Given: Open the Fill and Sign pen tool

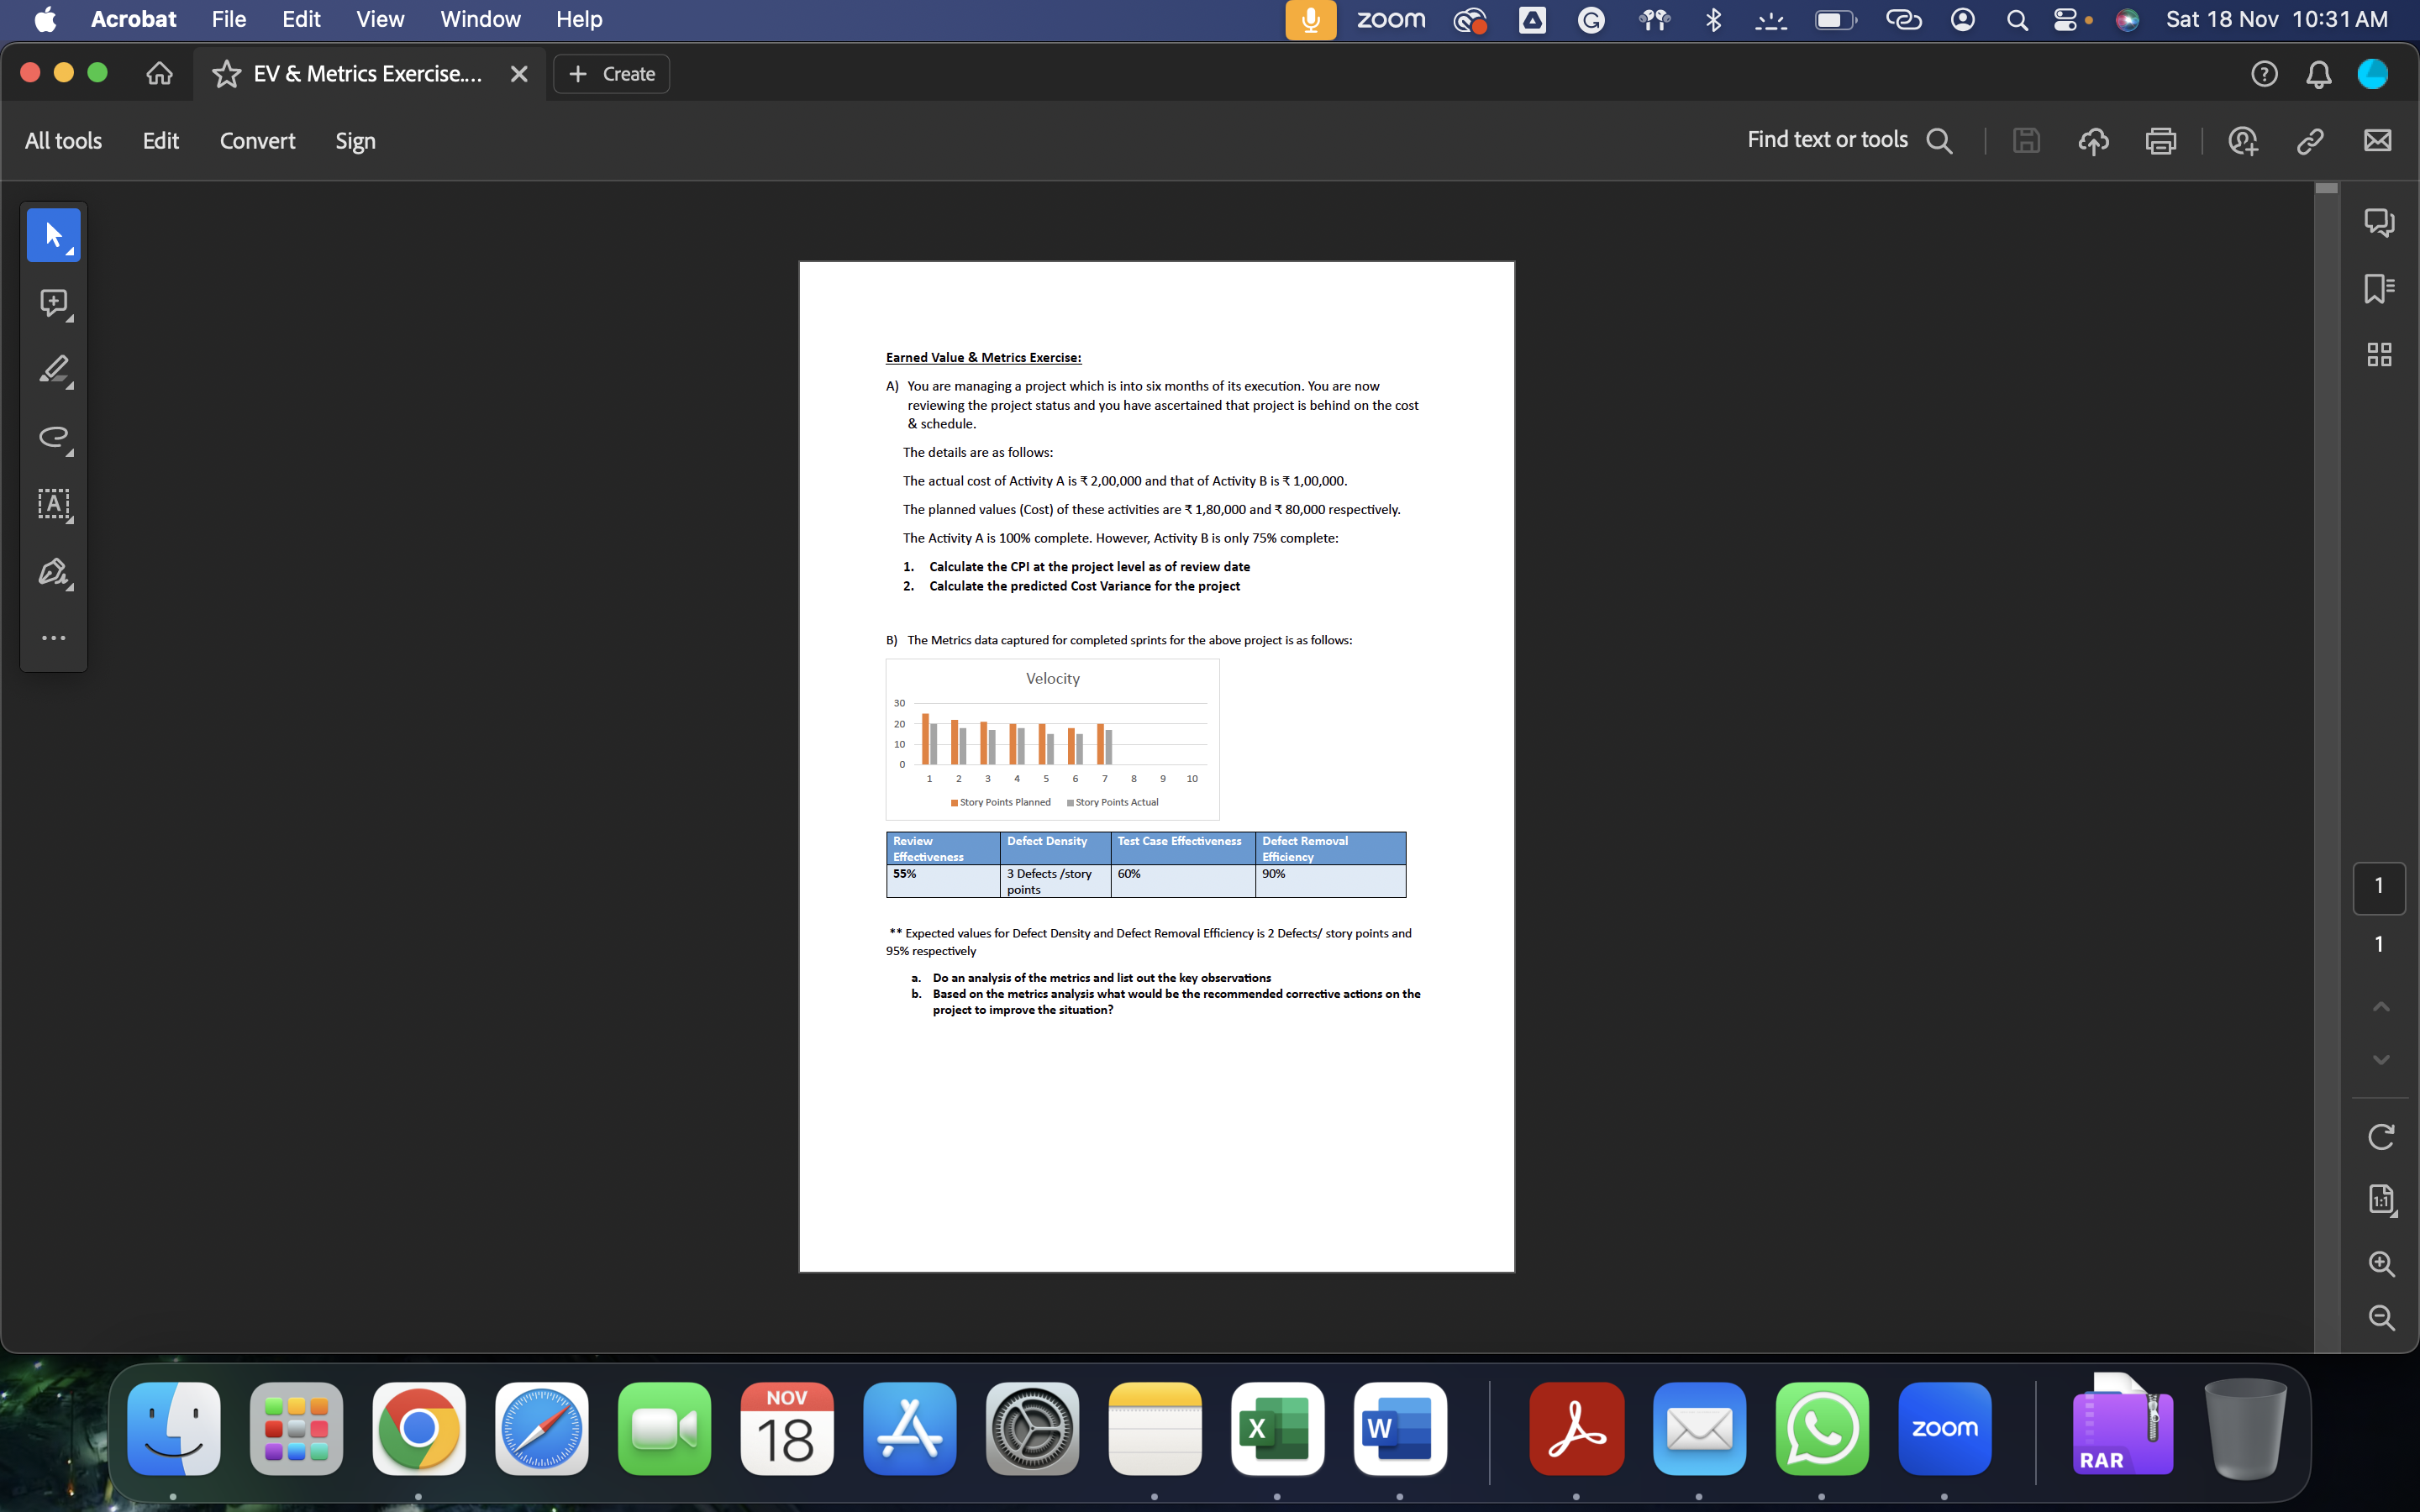Looking at the screenshot, I should [x=53, y=571].
